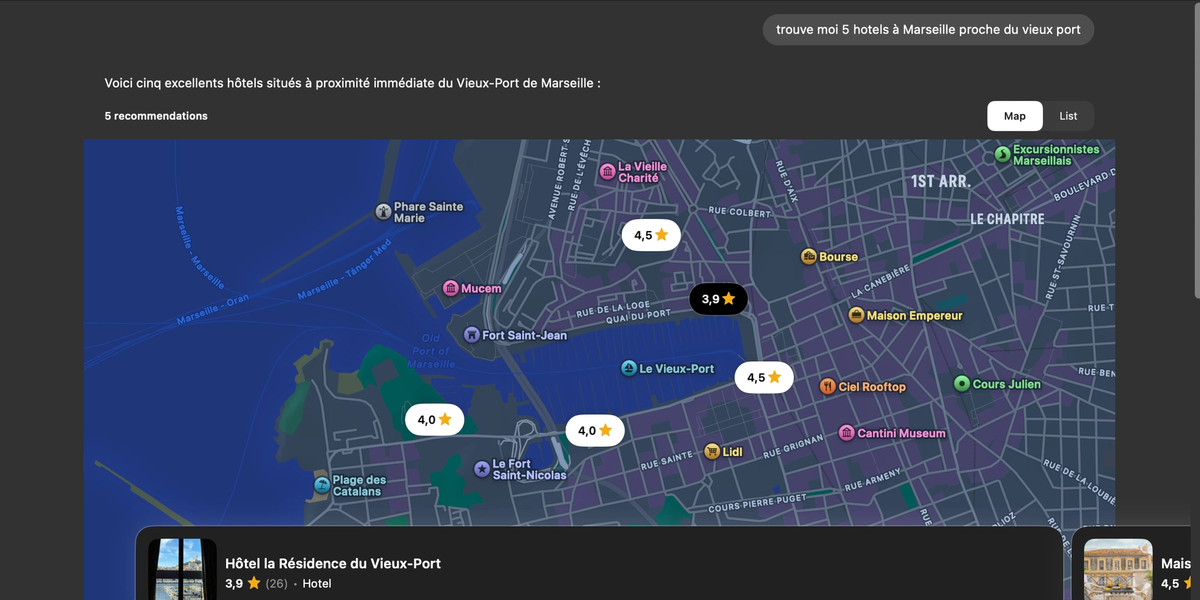This screenshot has width=1200, height=600.
Task: Click the 3,9-star hotel rating pin
Action: click(718, 298)
